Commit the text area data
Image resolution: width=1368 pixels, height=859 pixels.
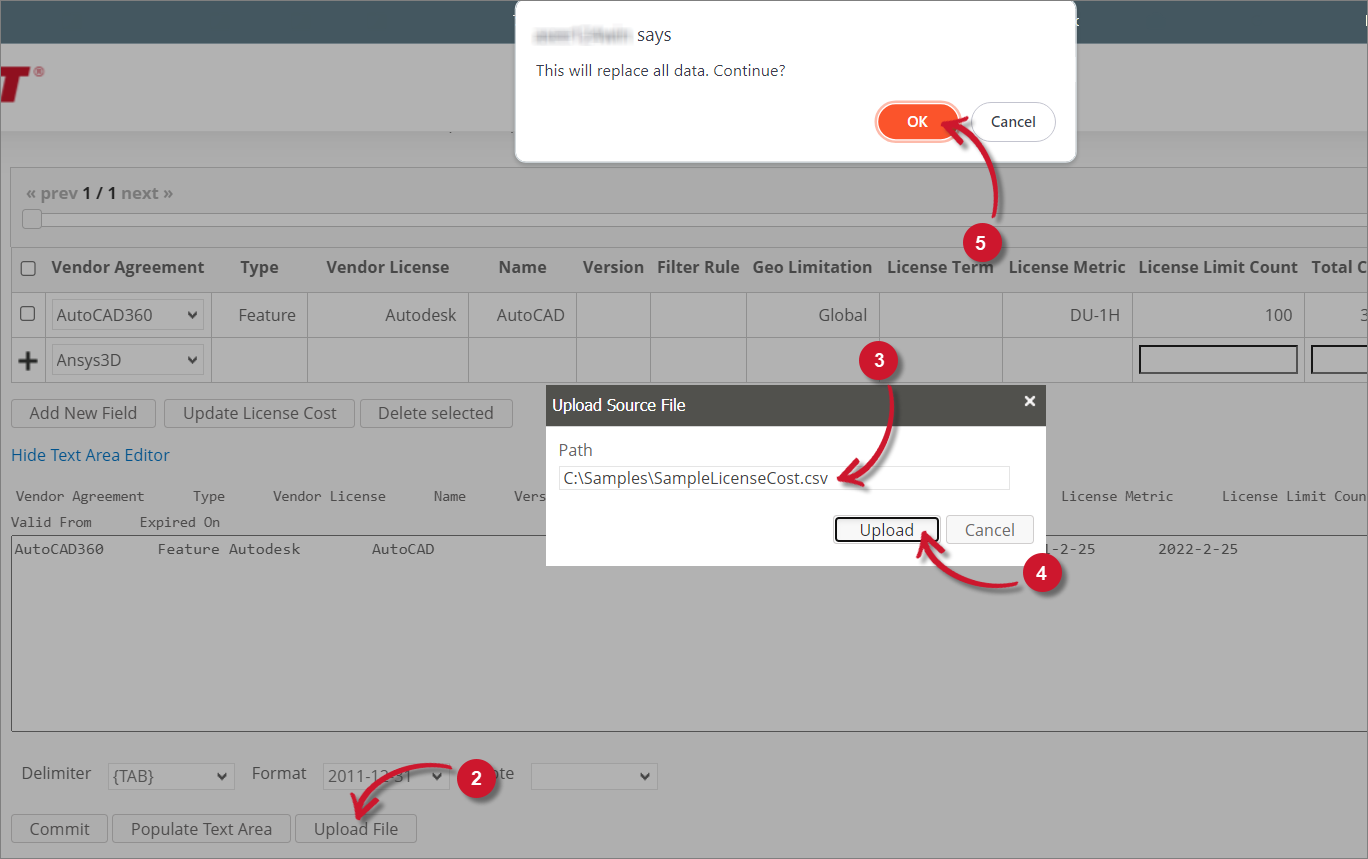point(59,828)
